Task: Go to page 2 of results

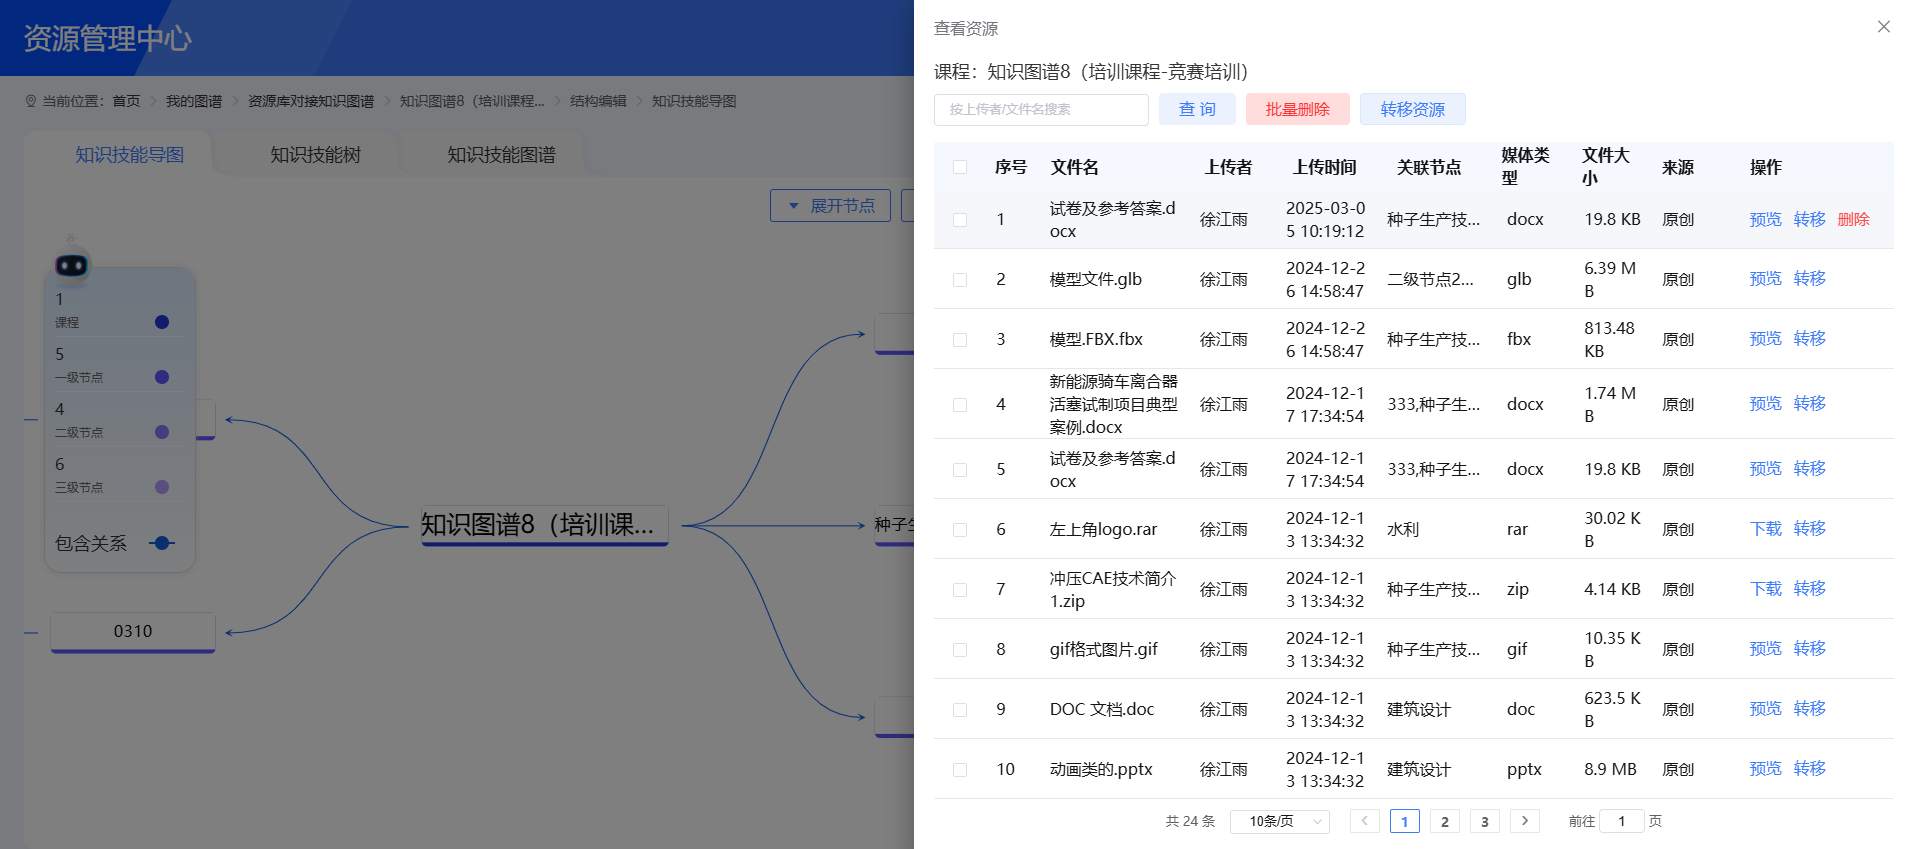Action: click(1444, 821)
